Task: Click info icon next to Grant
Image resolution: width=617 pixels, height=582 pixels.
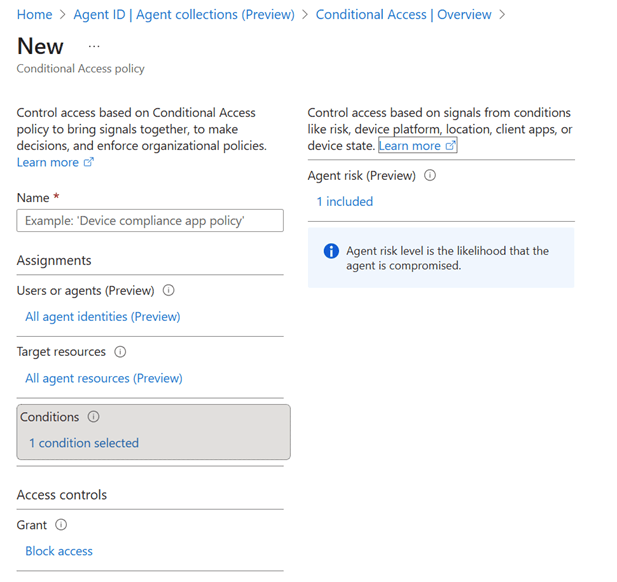Action: click(61, 524)
